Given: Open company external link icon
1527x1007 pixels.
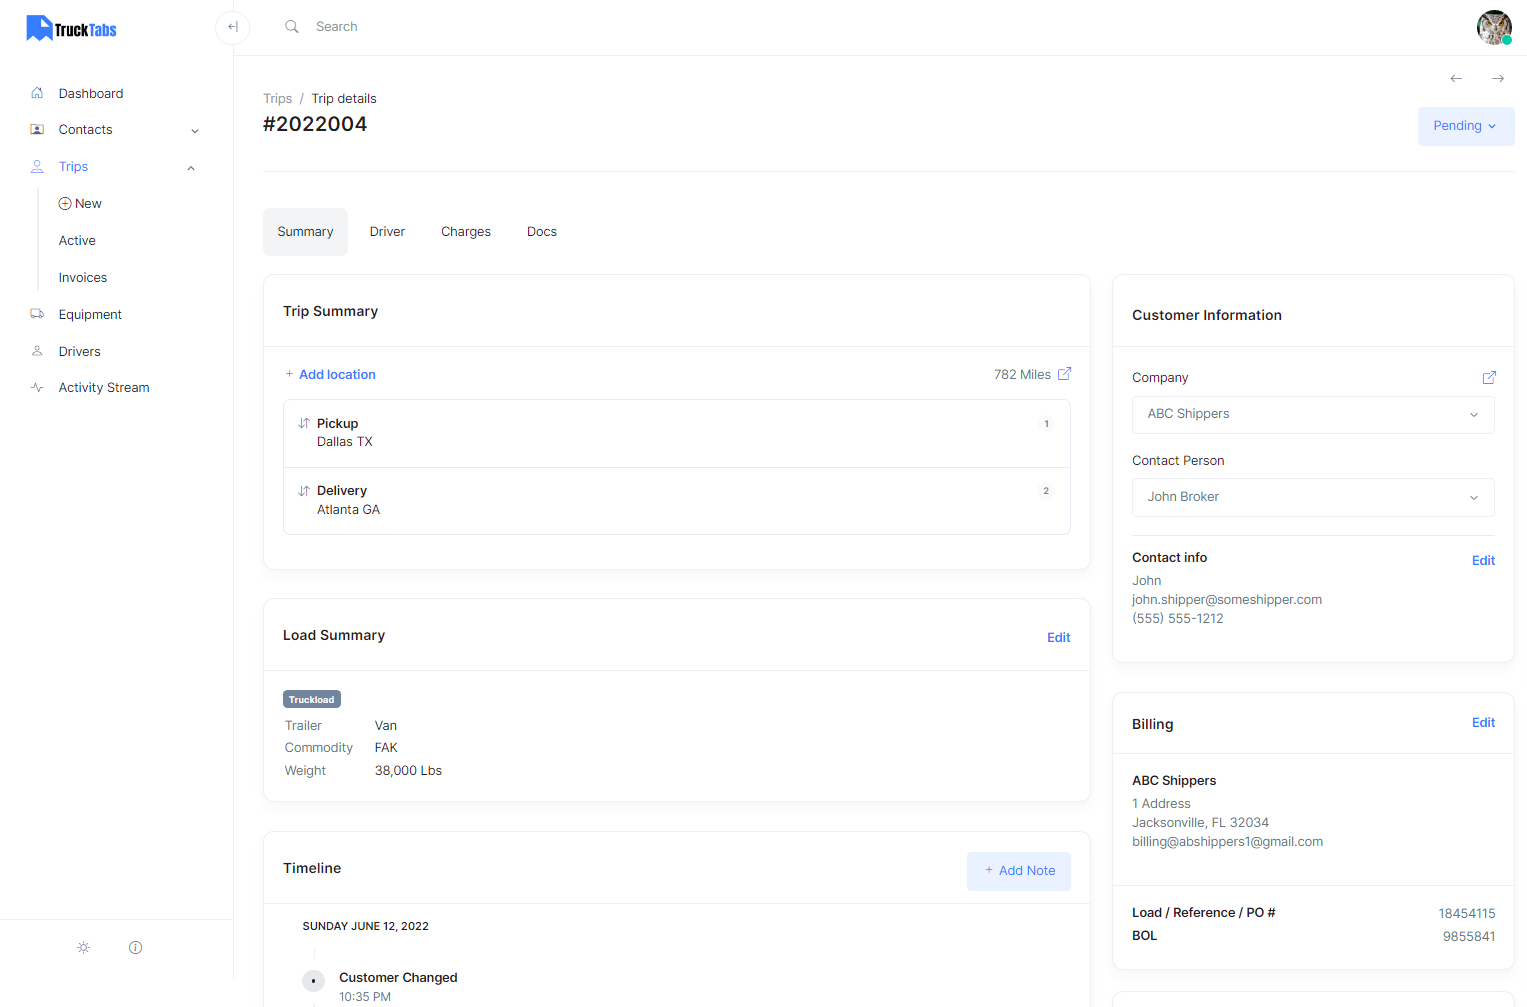Looking at the screenshot, I should (x=1488, y=378).
